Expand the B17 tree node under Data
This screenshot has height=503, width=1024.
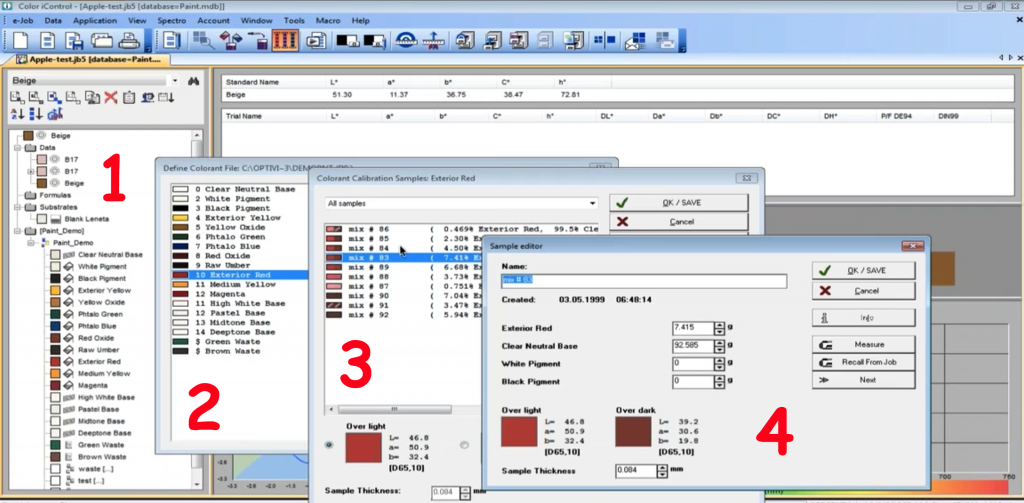31,172
